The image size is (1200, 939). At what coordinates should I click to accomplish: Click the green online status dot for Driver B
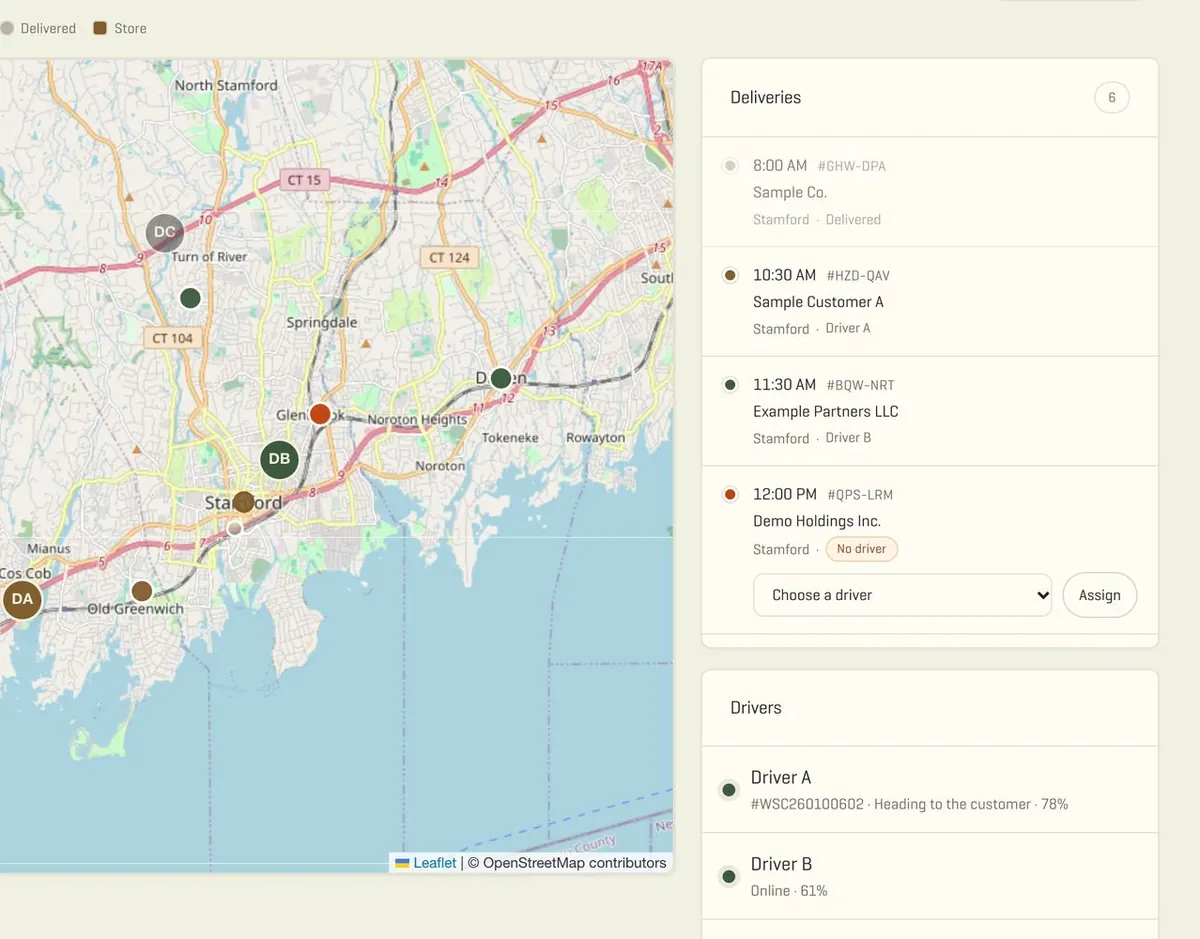click(729, 877)
